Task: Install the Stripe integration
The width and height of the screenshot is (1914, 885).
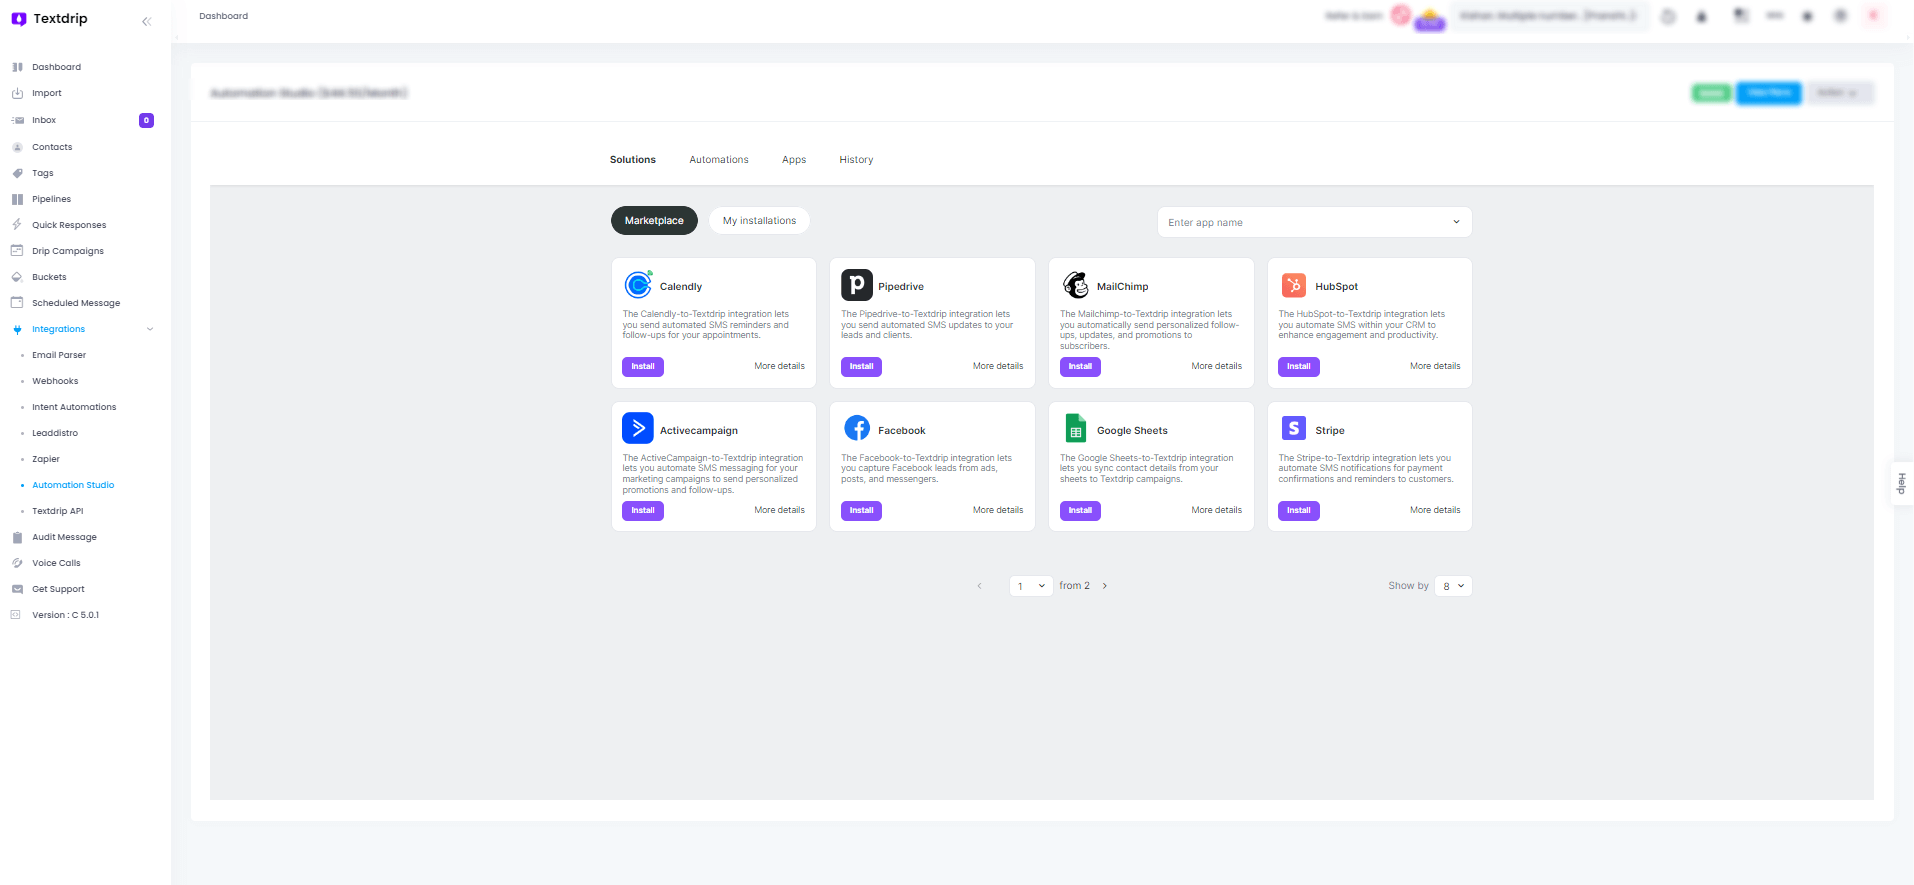Action: pyautogui.click(x=1299, y=511)
